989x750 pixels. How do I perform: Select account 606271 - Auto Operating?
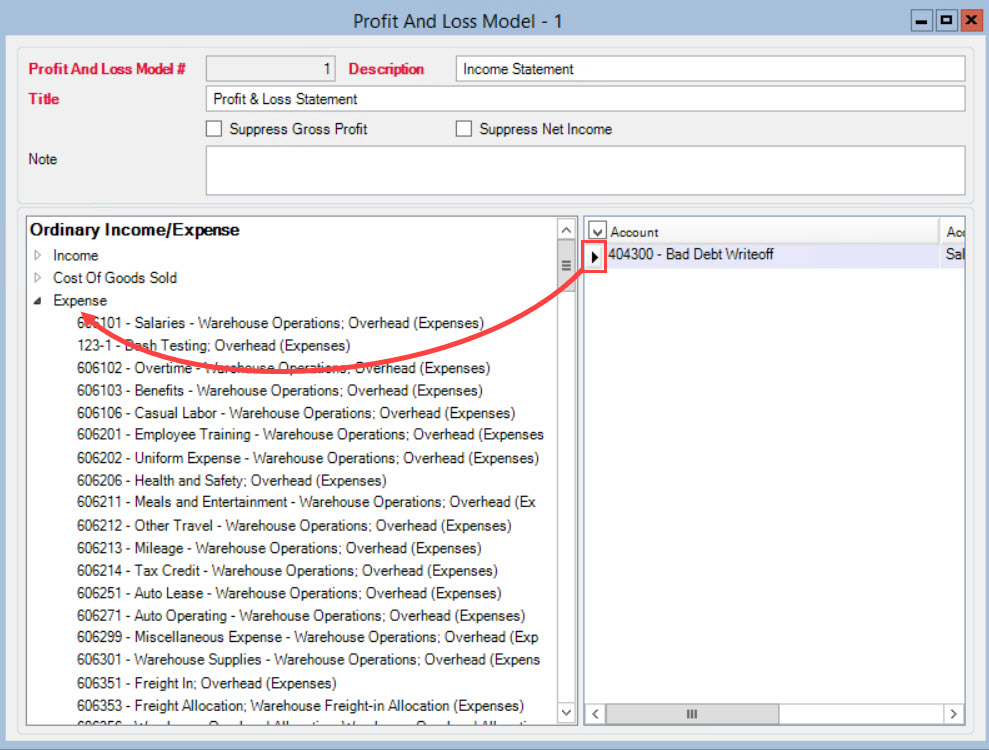click(x=301, y=616)
